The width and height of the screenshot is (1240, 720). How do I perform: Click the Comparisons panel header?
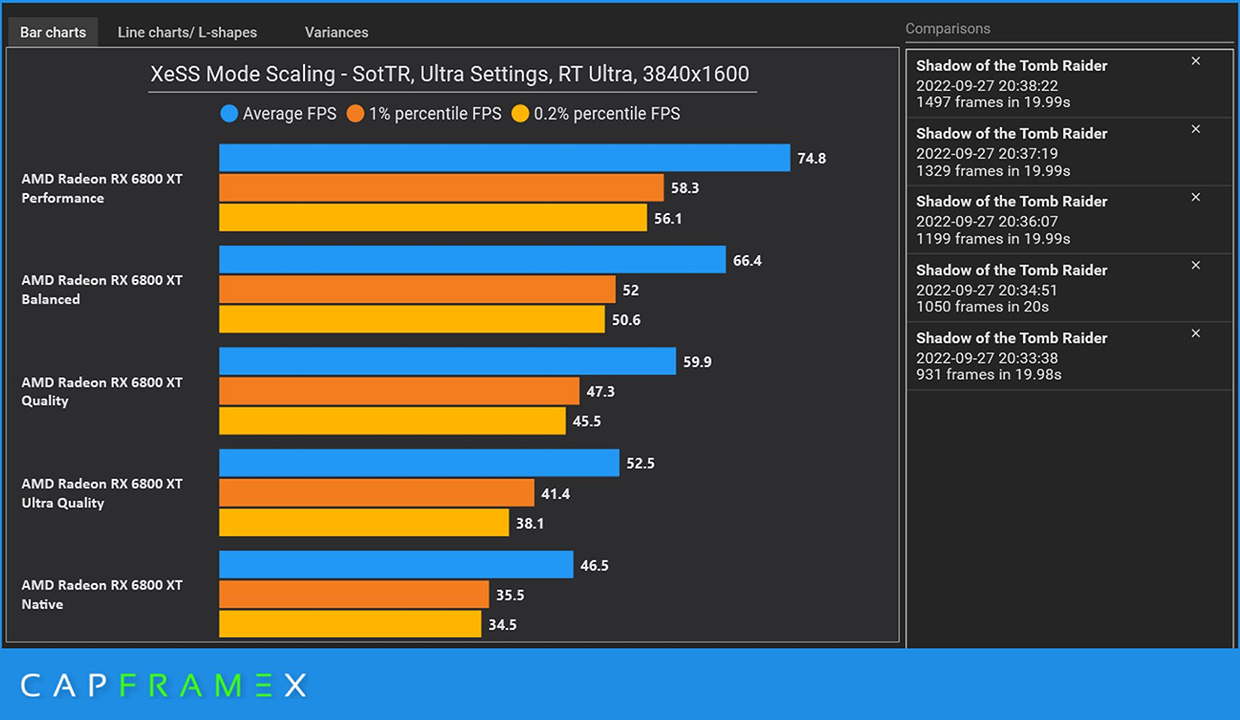pos(948,29)
